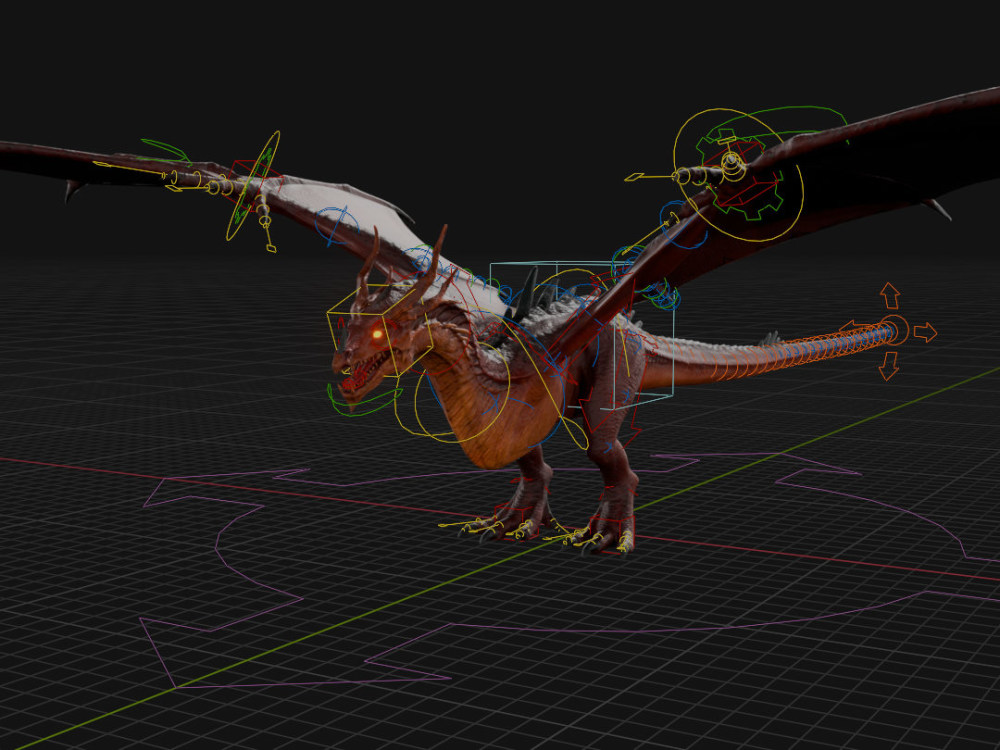The height and width of the screenshot is (750, 1000).
Task: Select yellow diamond arrow near right wing
Action: (x=635, y=177)
